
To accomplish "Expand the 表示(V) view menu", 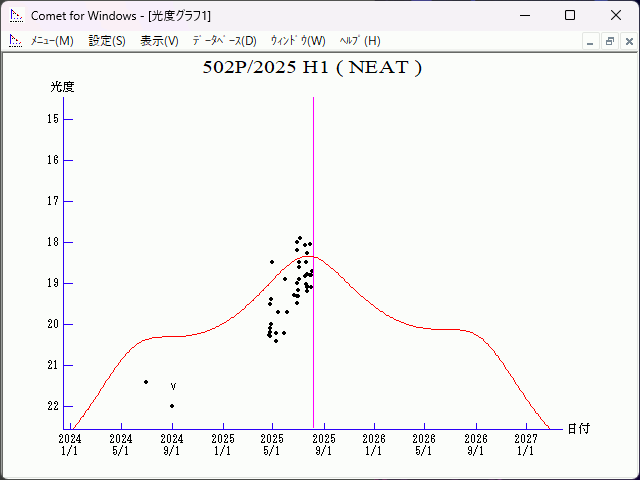I will 159,41.
